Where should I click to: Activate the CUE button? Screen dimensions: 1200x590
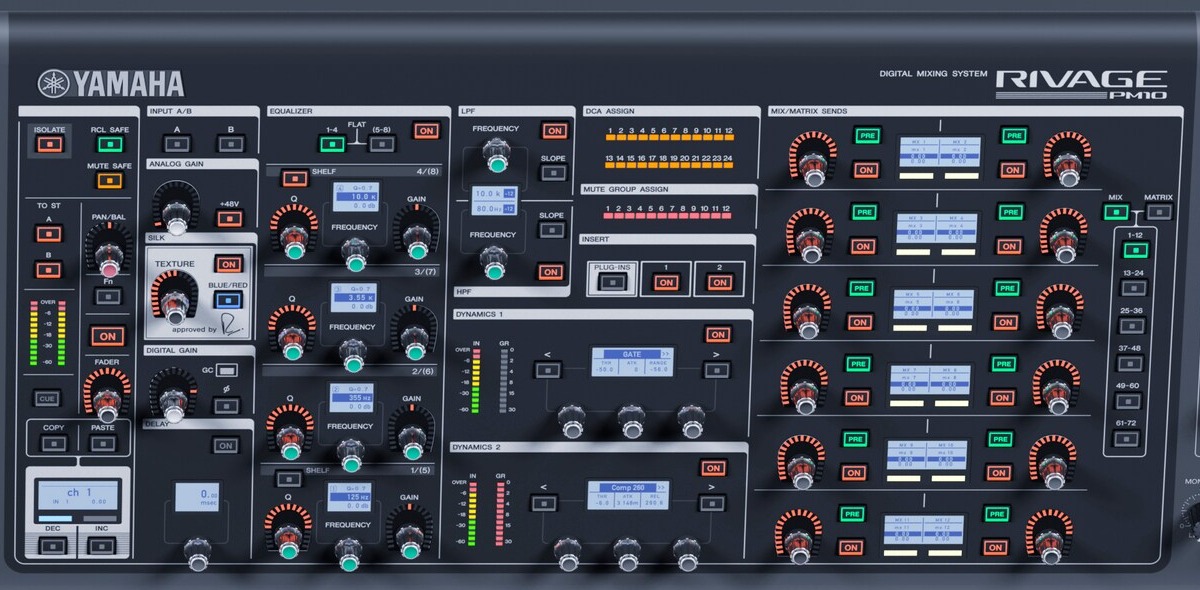tap(46, 397)
